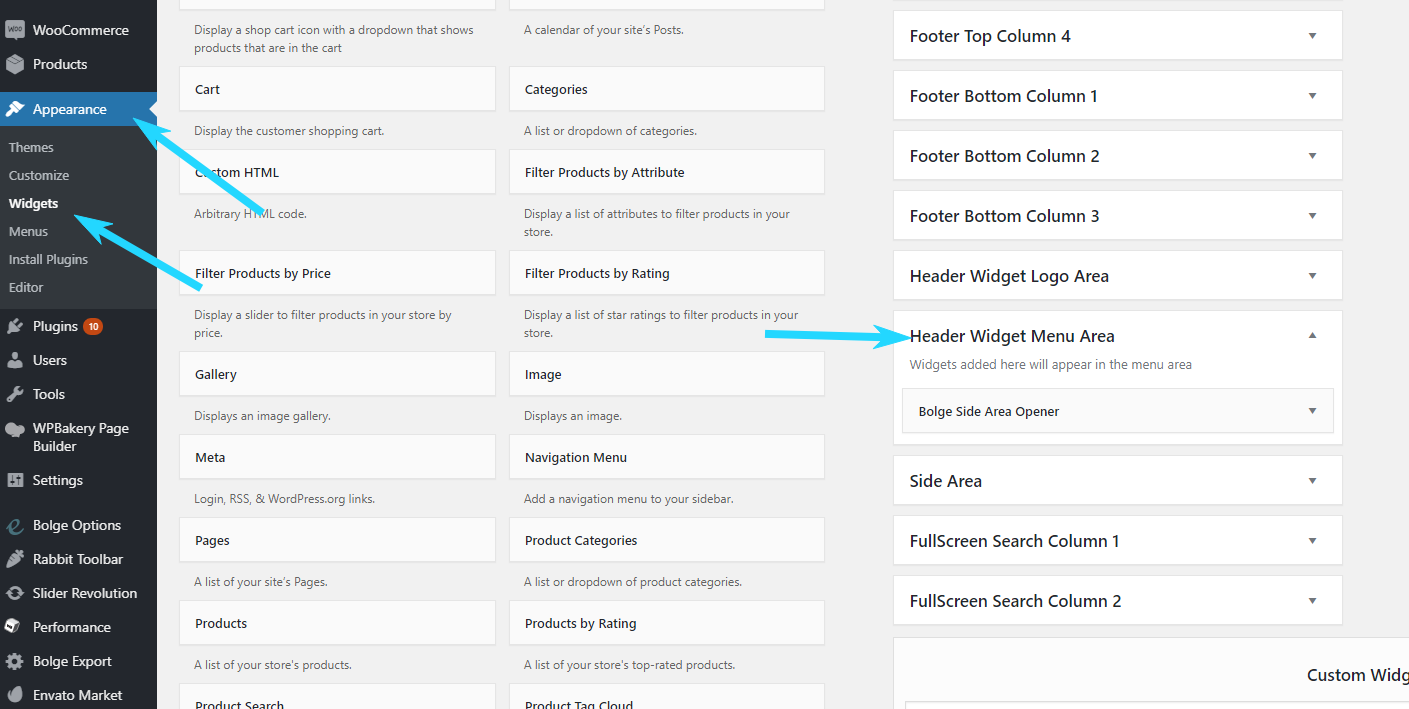Viewport: 1409px width, 709px height.
Task: Open the Plugins update count badge
Action: click(x=93, y=326)
